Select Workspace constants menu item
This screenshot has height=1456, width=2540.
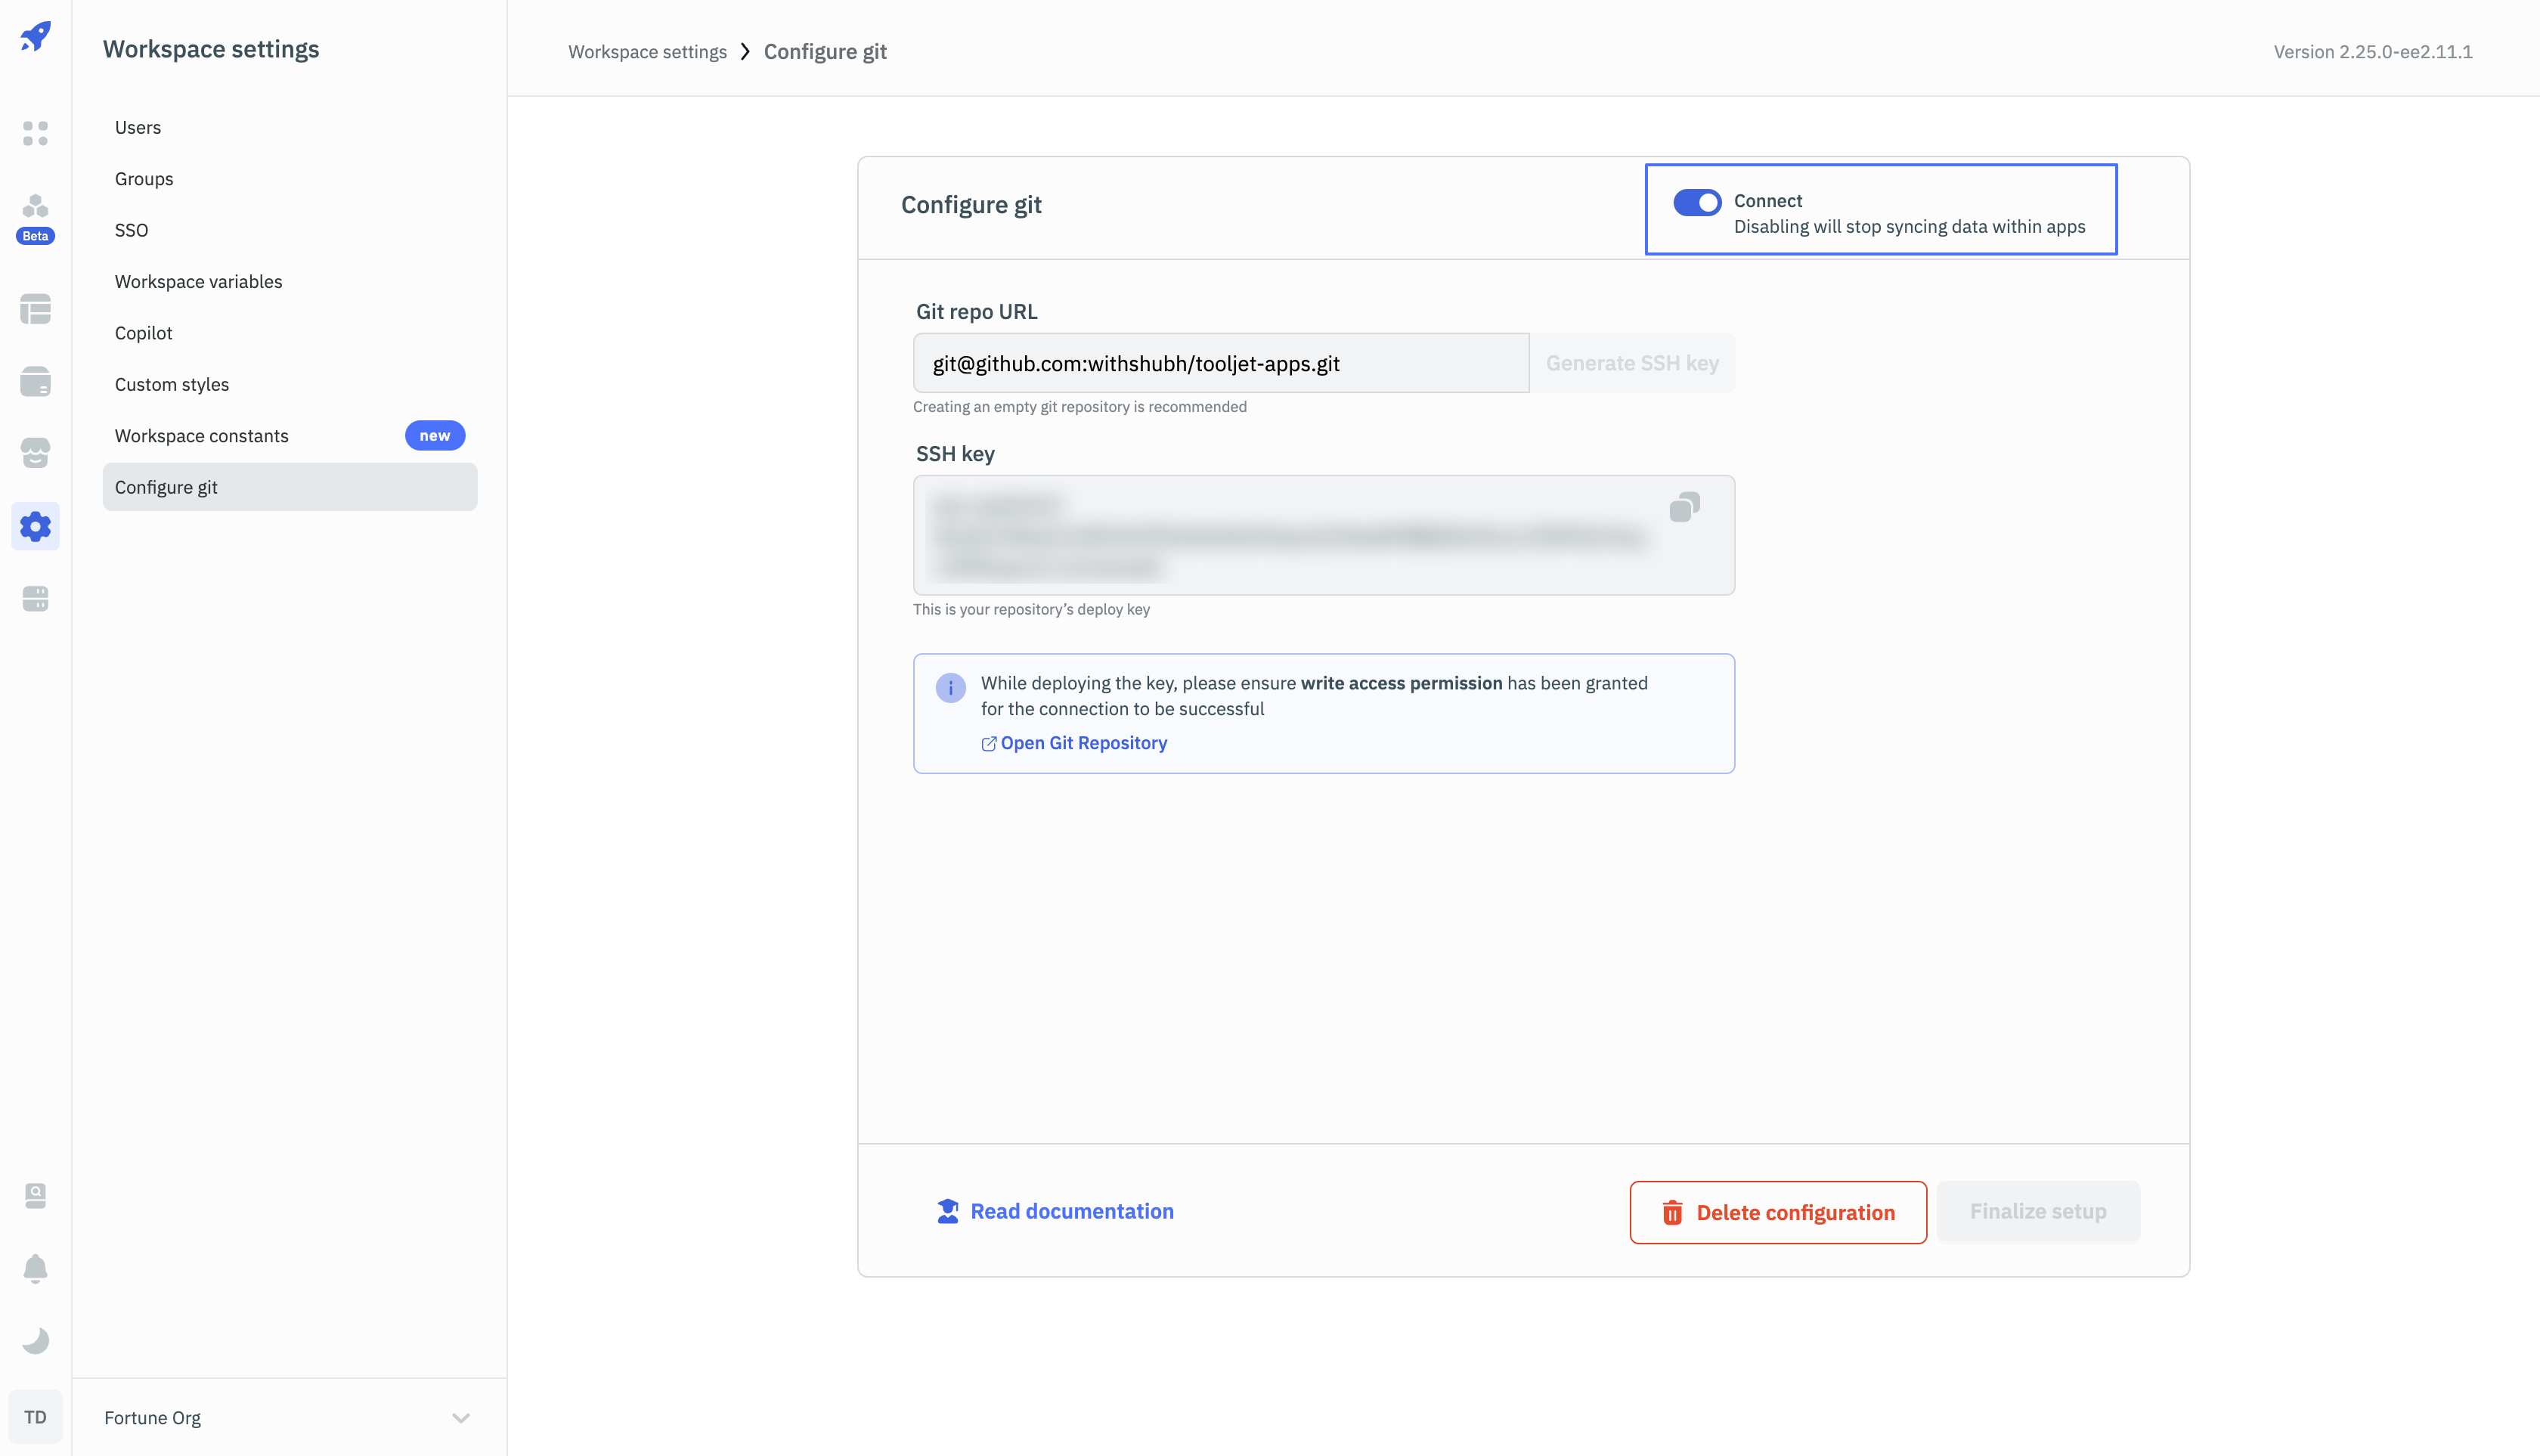202,436
